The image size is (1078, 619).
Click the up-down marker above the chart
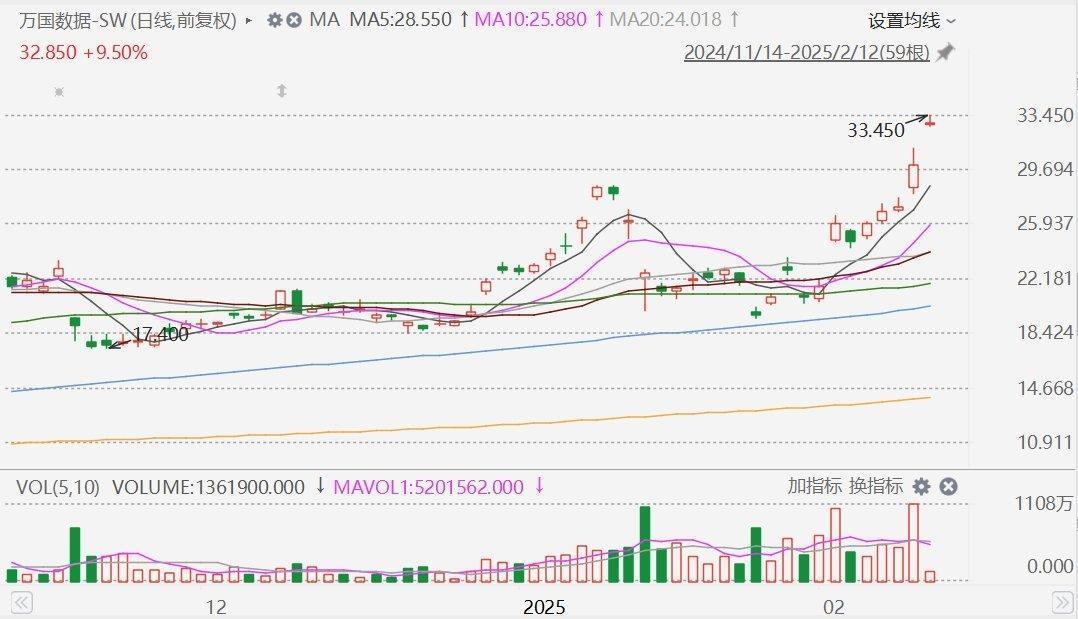coord(281,91)
